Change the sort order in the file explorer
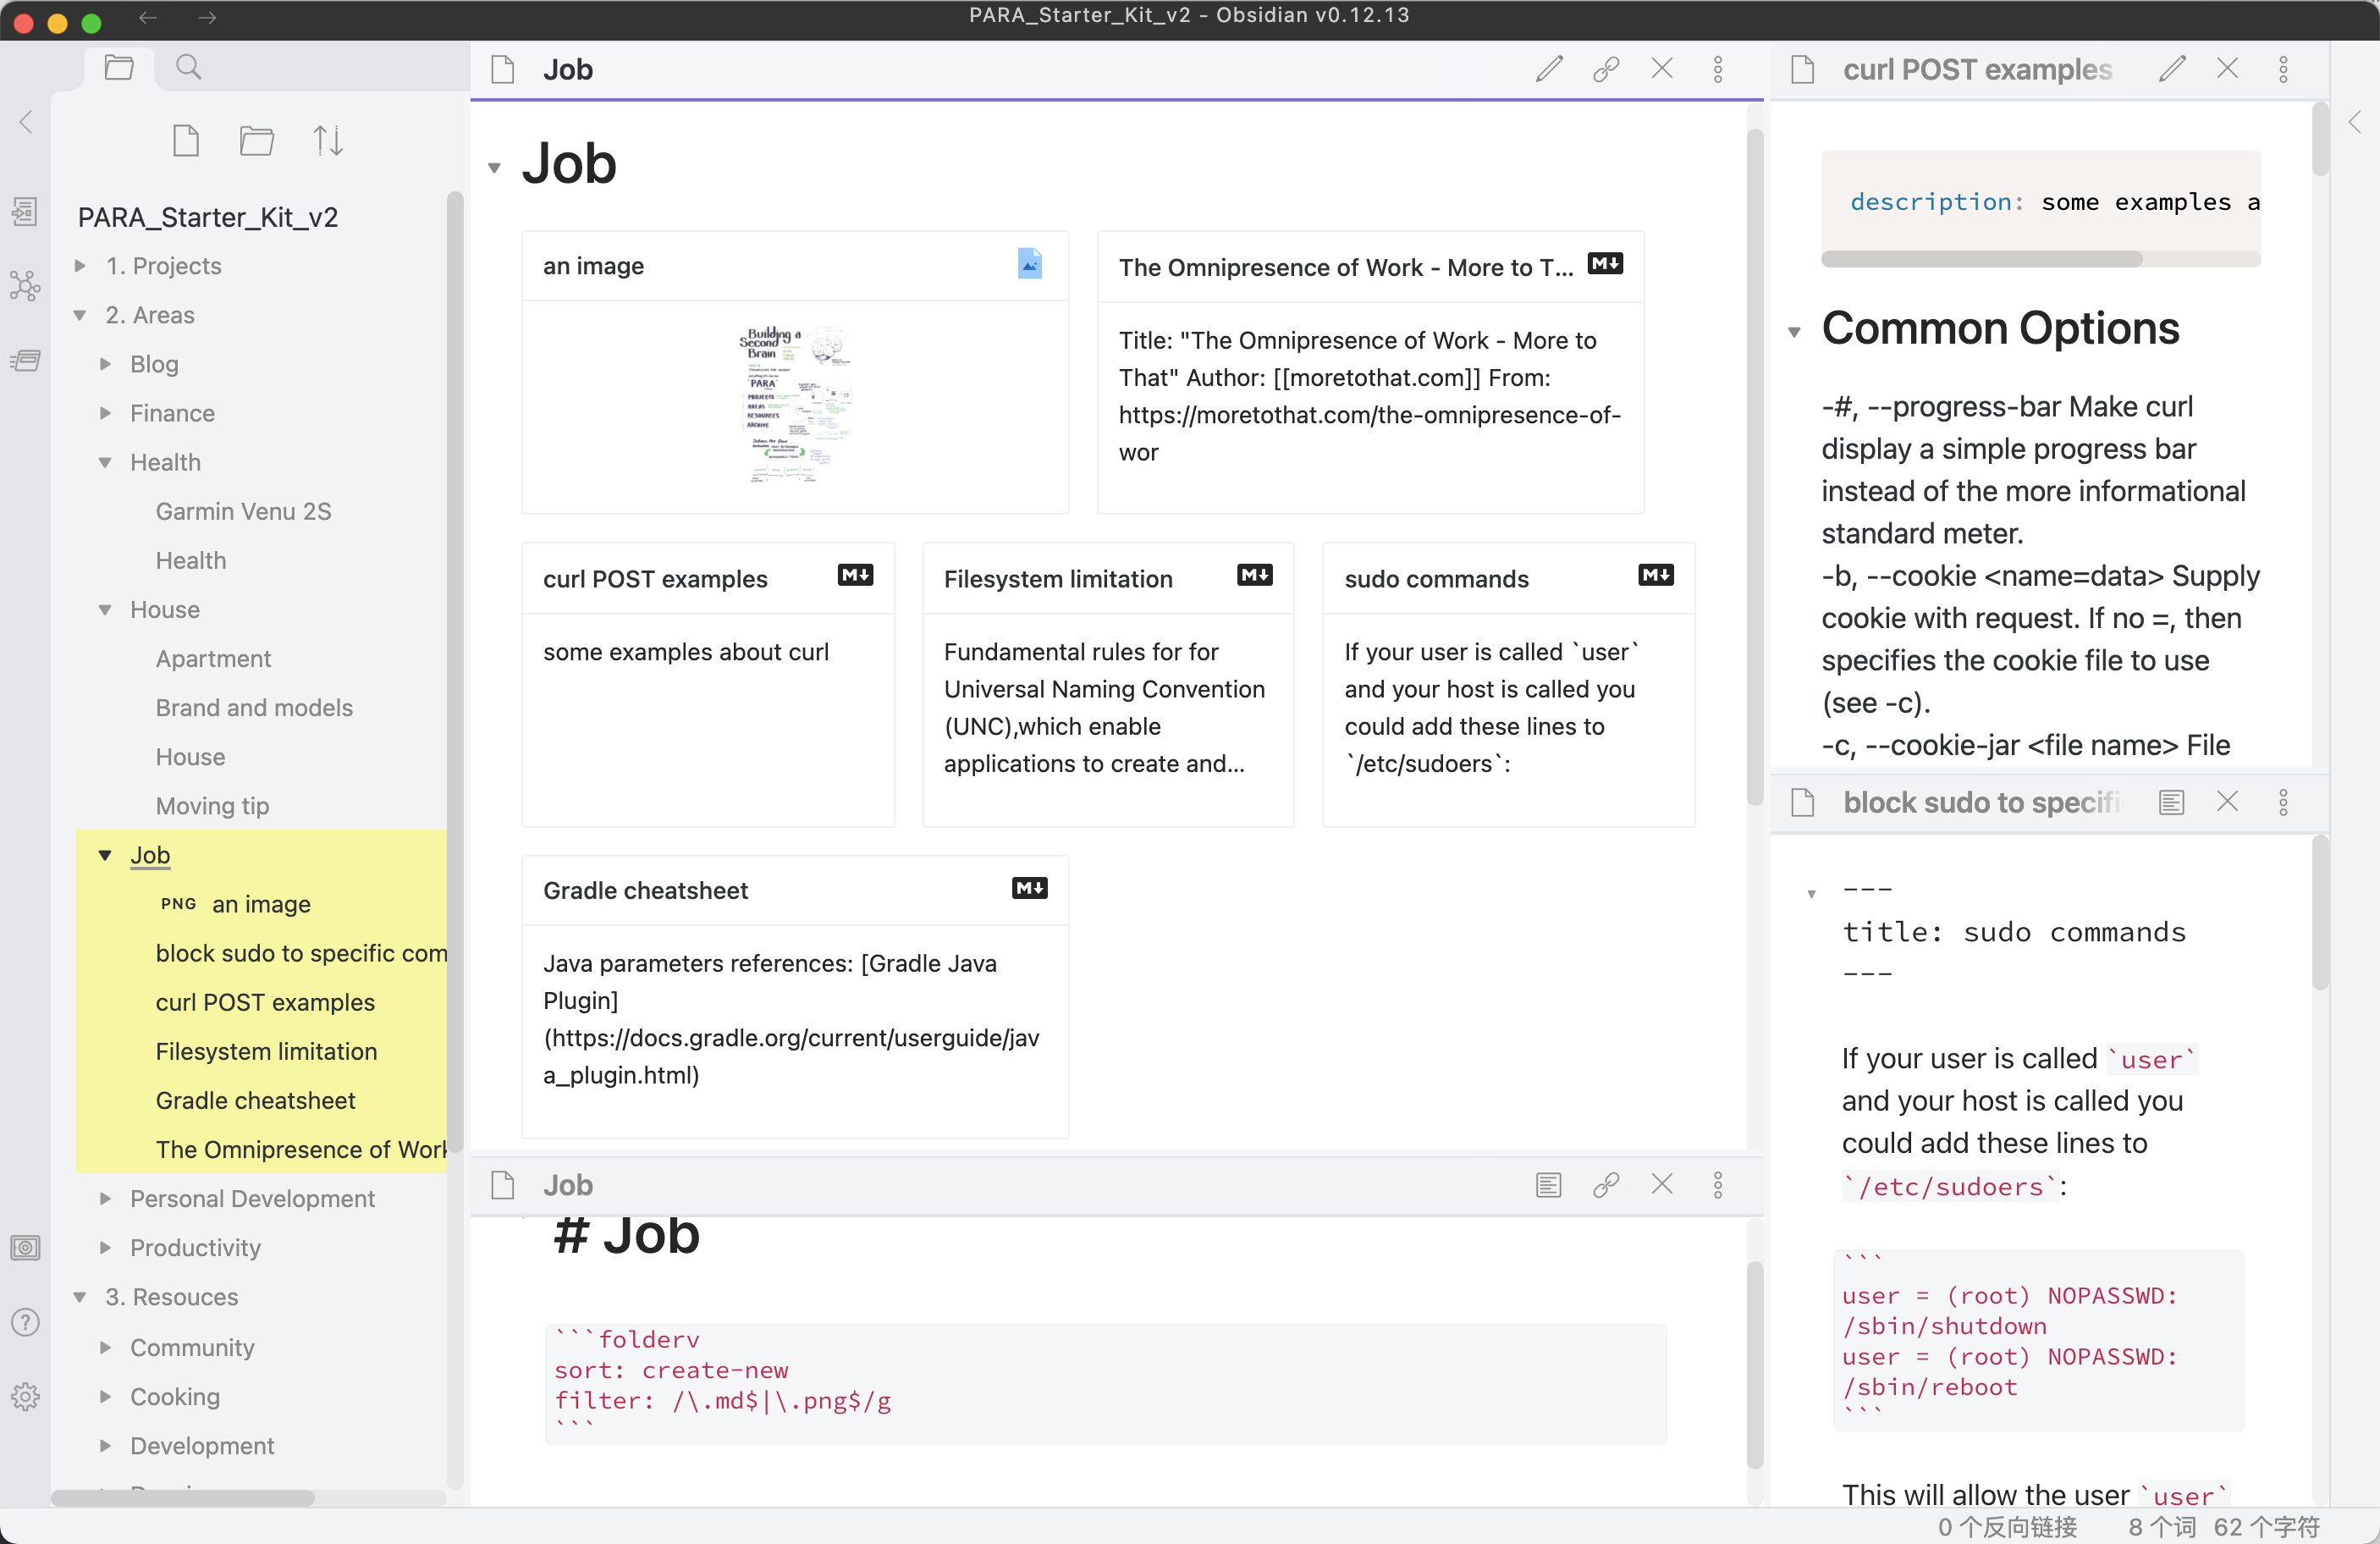 coord(328,141)
